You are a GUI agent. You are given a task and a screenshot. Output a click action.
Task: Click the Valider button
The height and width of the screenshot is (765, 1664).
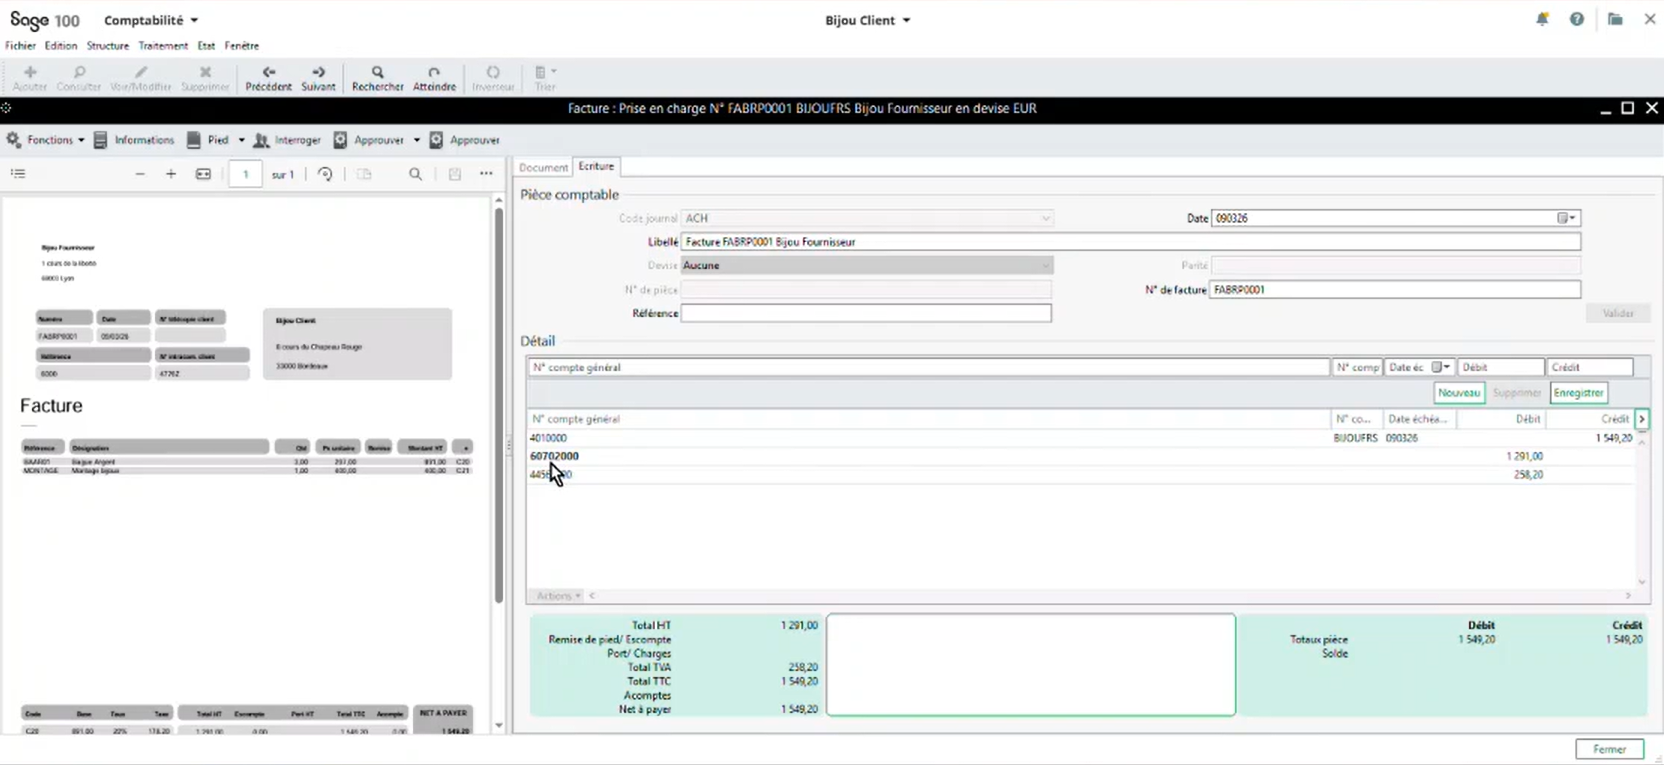click(1618, 313)
